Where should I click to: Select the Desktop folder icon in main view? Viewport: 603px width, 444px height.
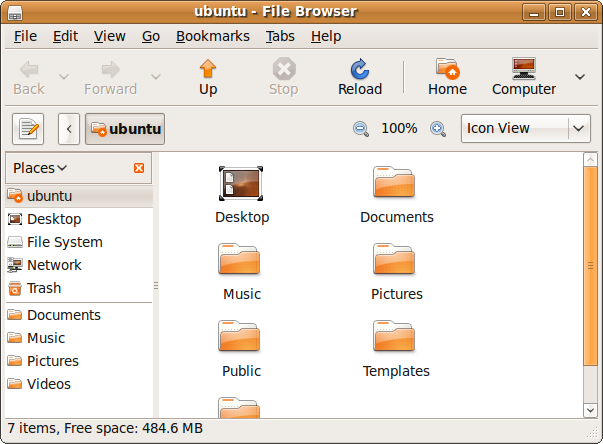coord(241,183)
